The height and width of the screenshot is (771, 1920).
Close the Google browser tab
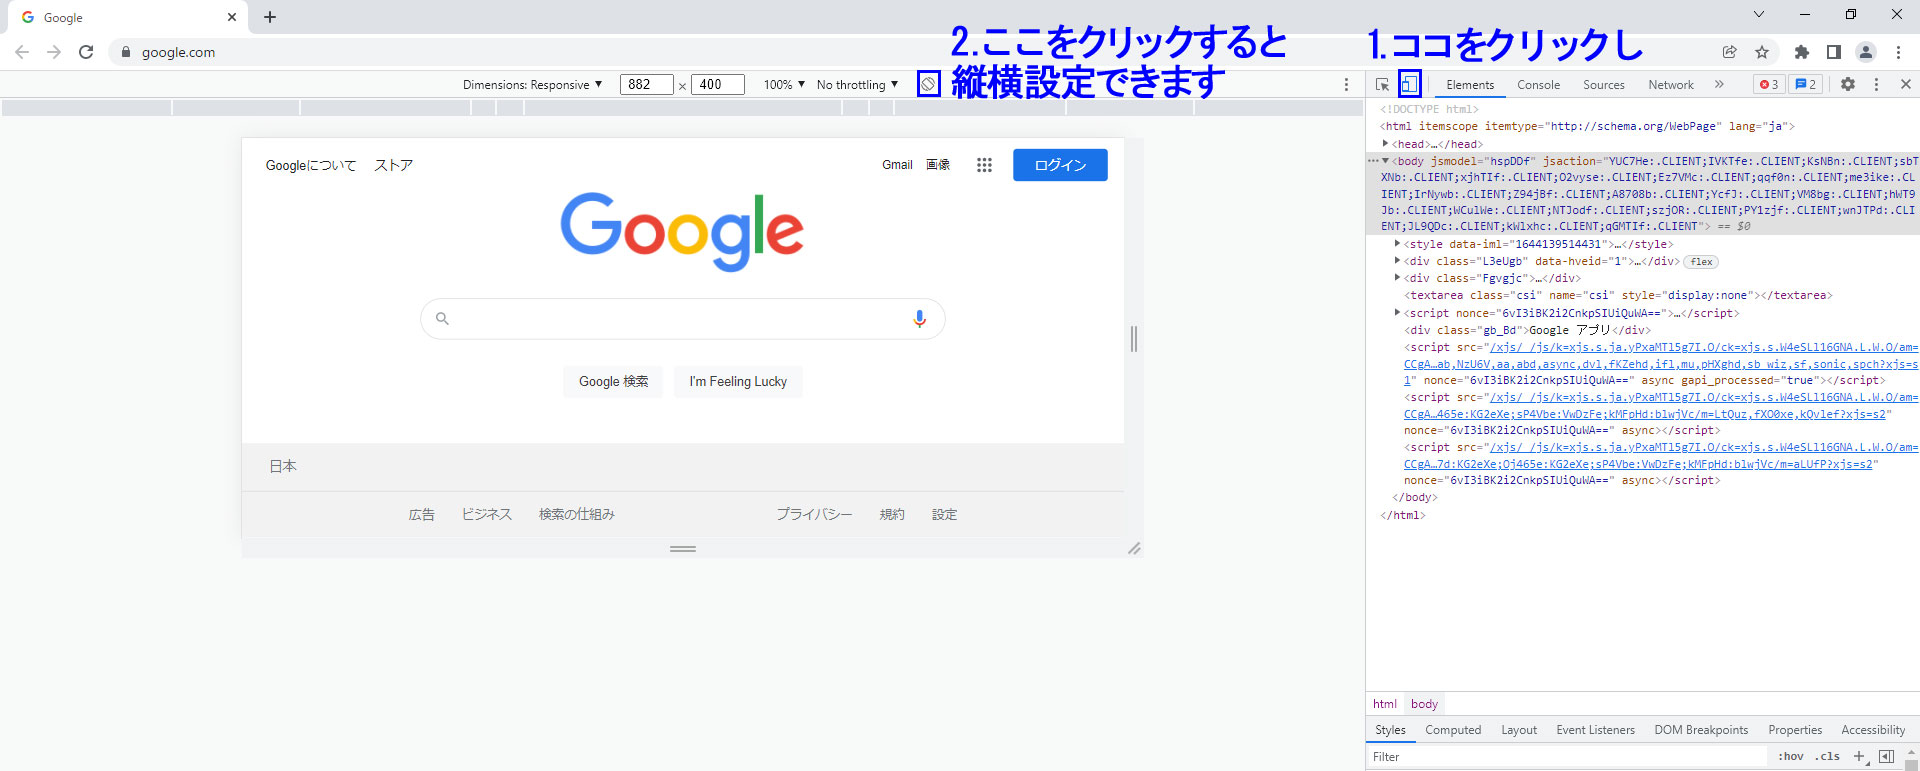coord(232,17)
